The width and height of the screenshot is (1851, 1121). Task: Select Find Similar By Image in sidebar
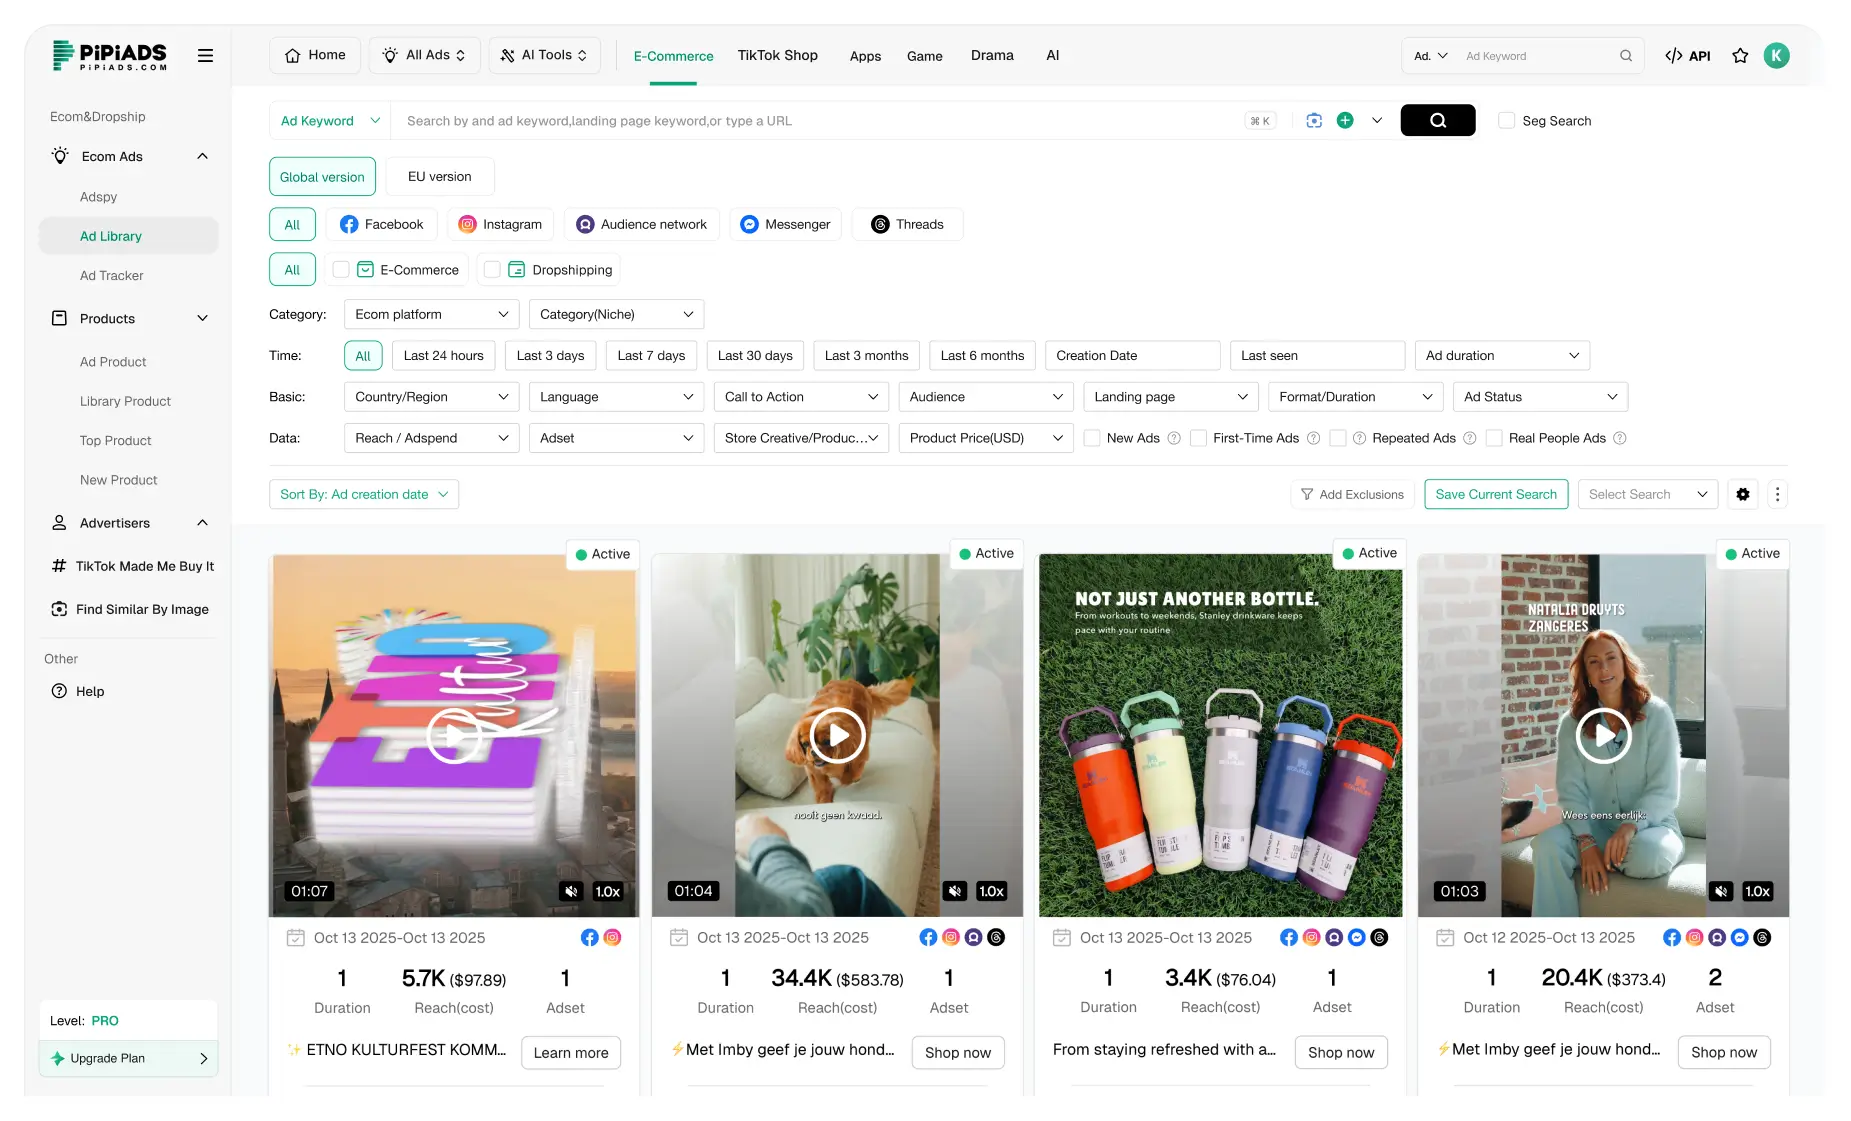pyautogui.click(x=143, y=608)
